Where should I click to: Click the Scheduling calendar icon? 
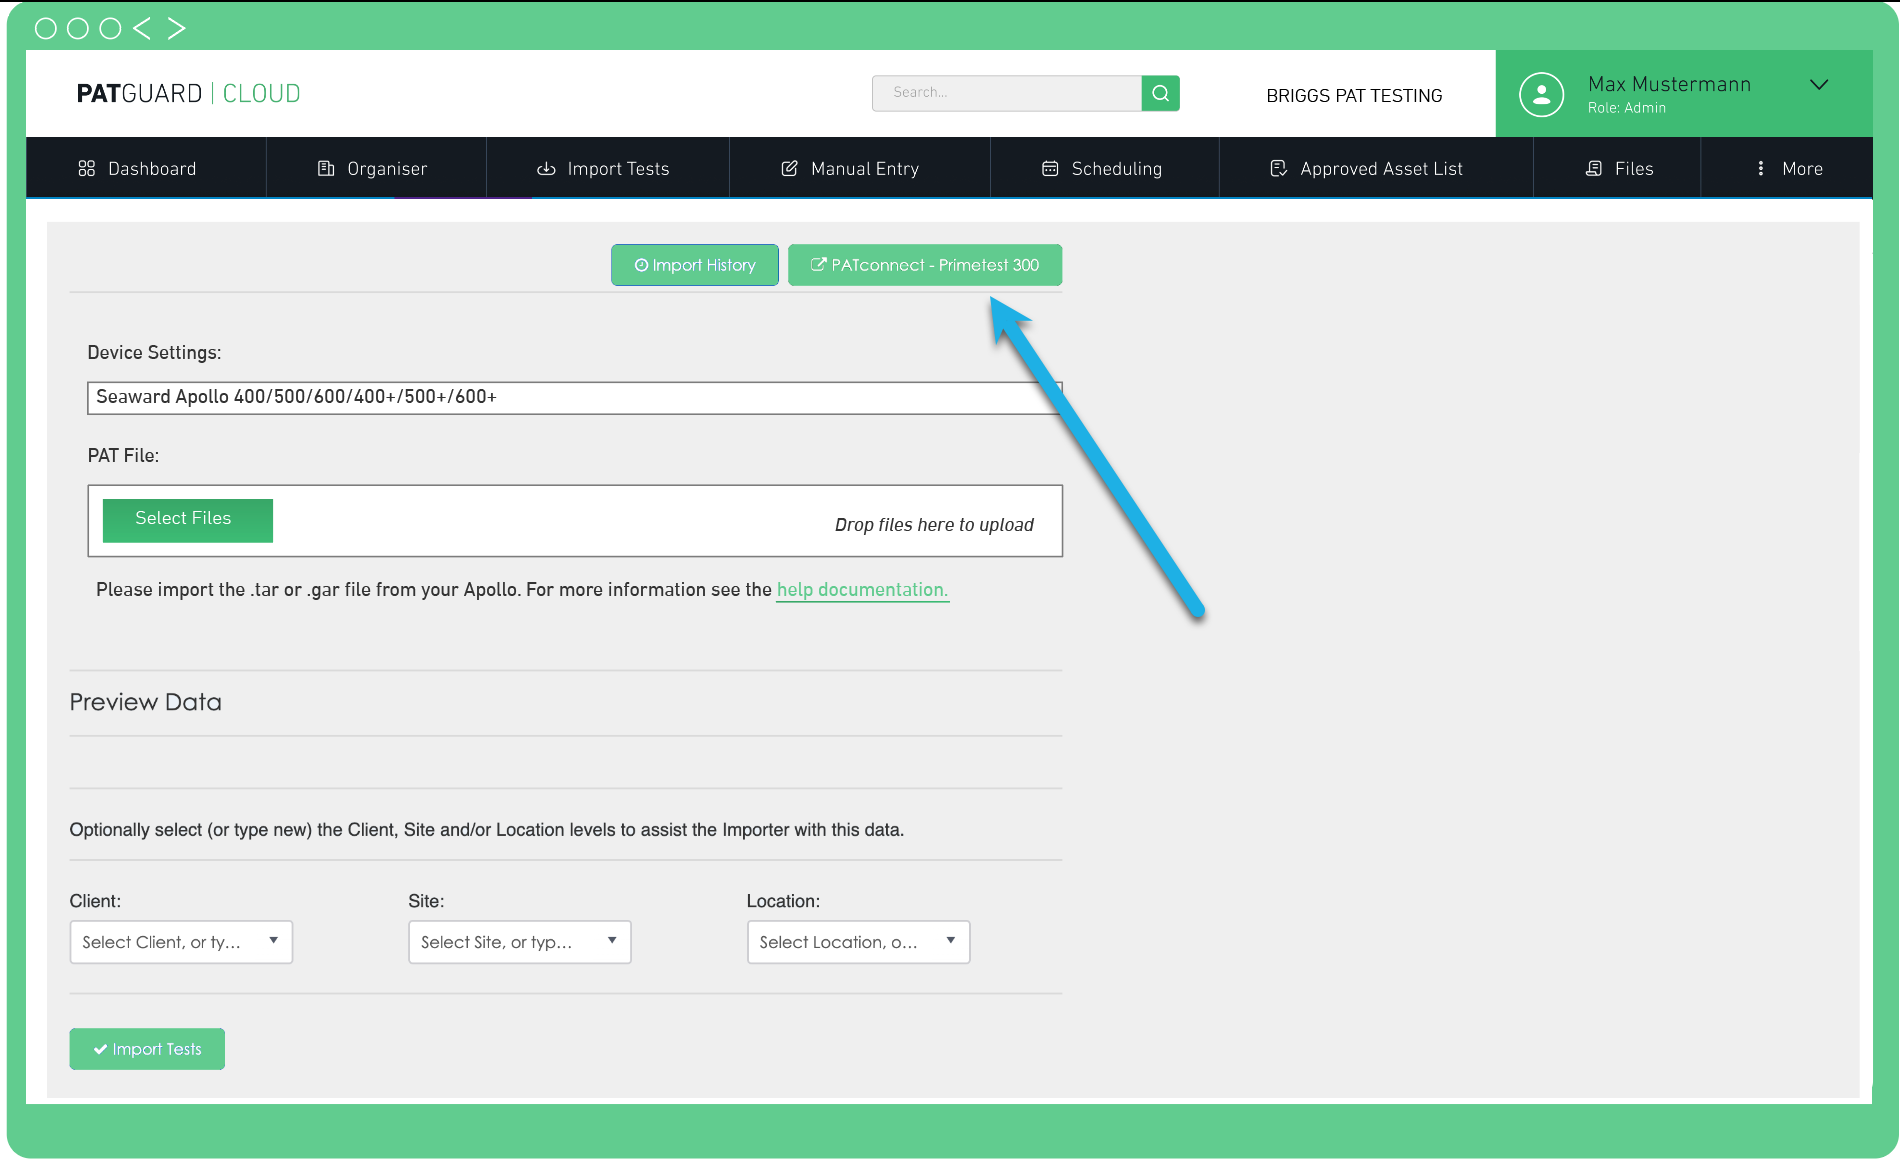click(x=1050, y=168)
